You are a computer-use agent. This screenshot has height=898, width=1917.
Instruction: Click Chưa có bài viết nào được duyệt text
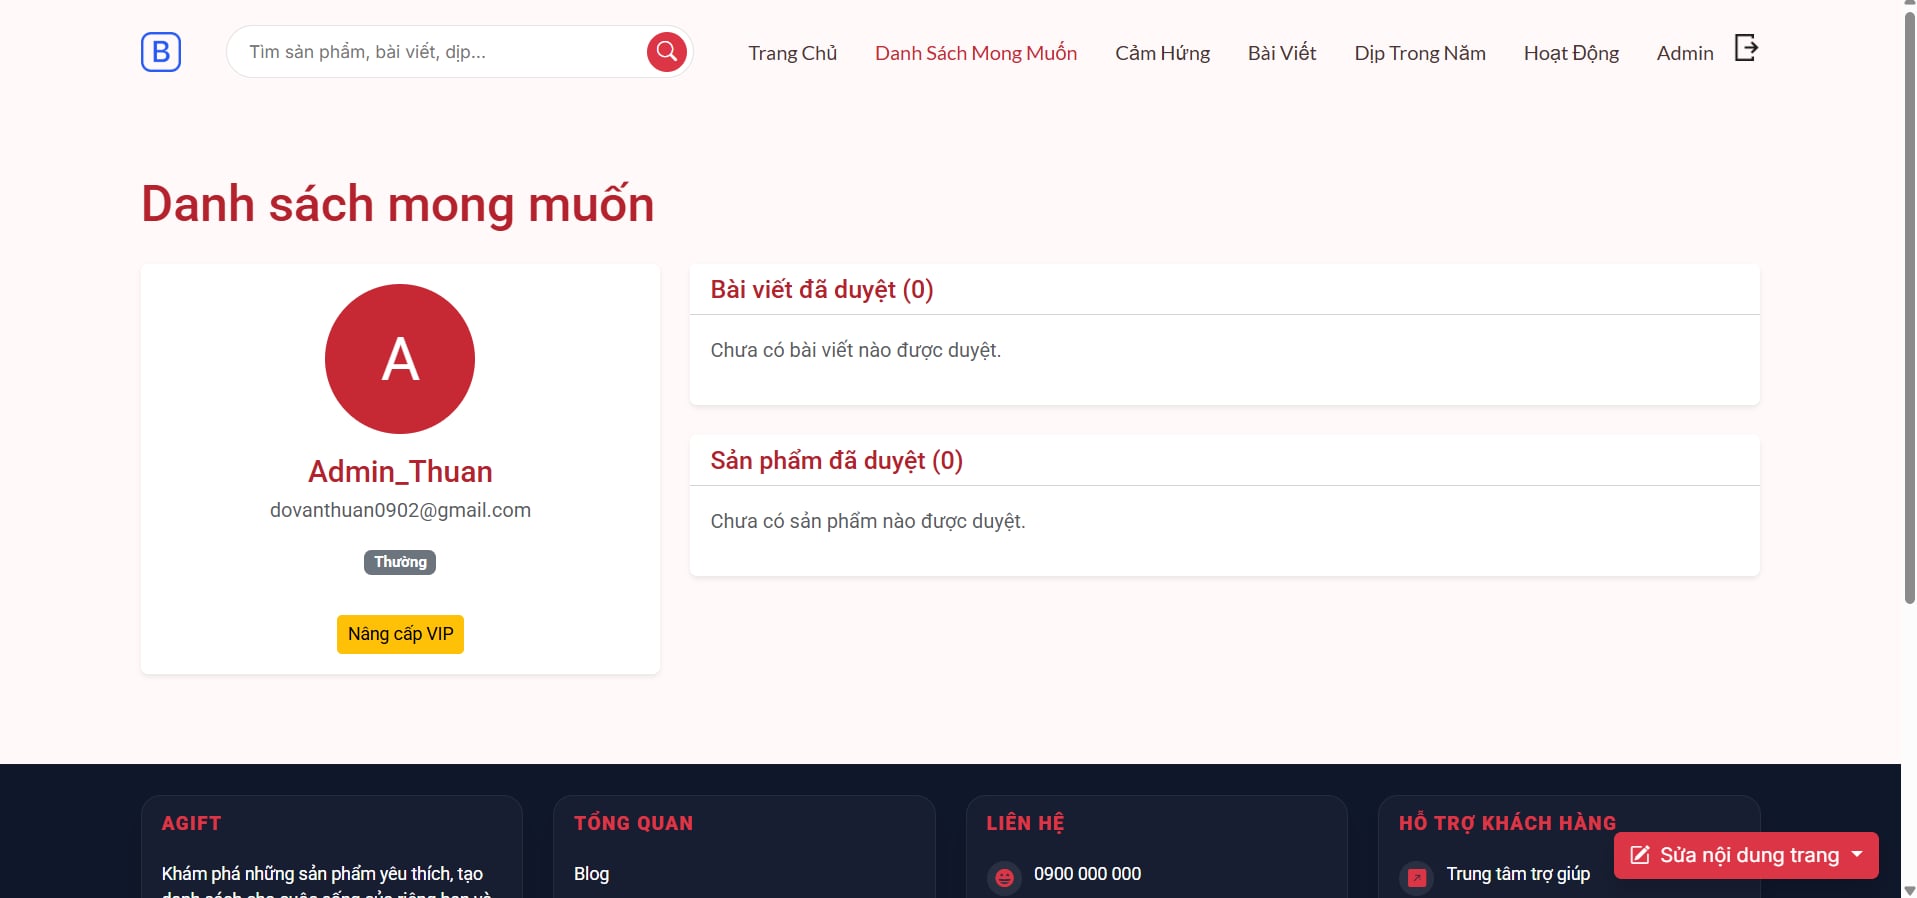click(x=856, y=350)
